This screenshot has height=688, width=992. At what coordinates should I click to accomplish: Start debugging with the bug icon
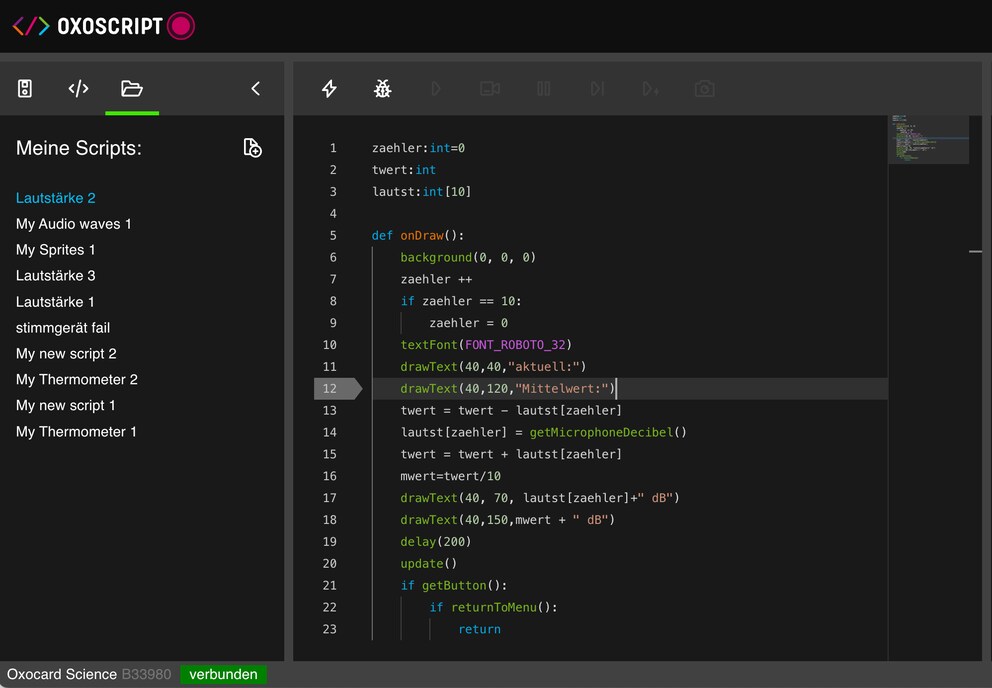383,89
